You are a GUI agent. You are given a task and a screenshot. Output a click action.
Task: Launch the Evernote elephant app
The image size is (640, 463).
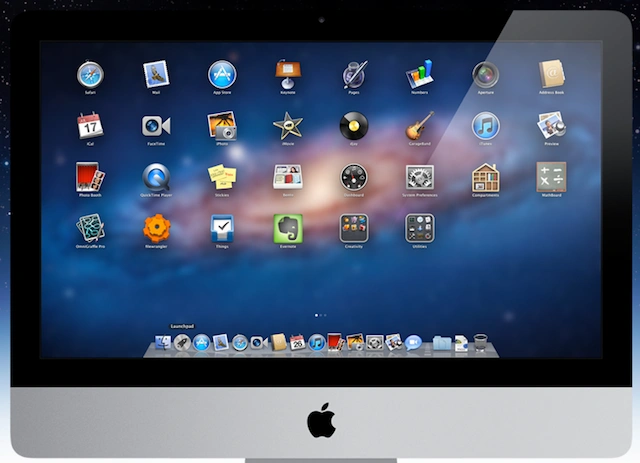coord(288,228)
